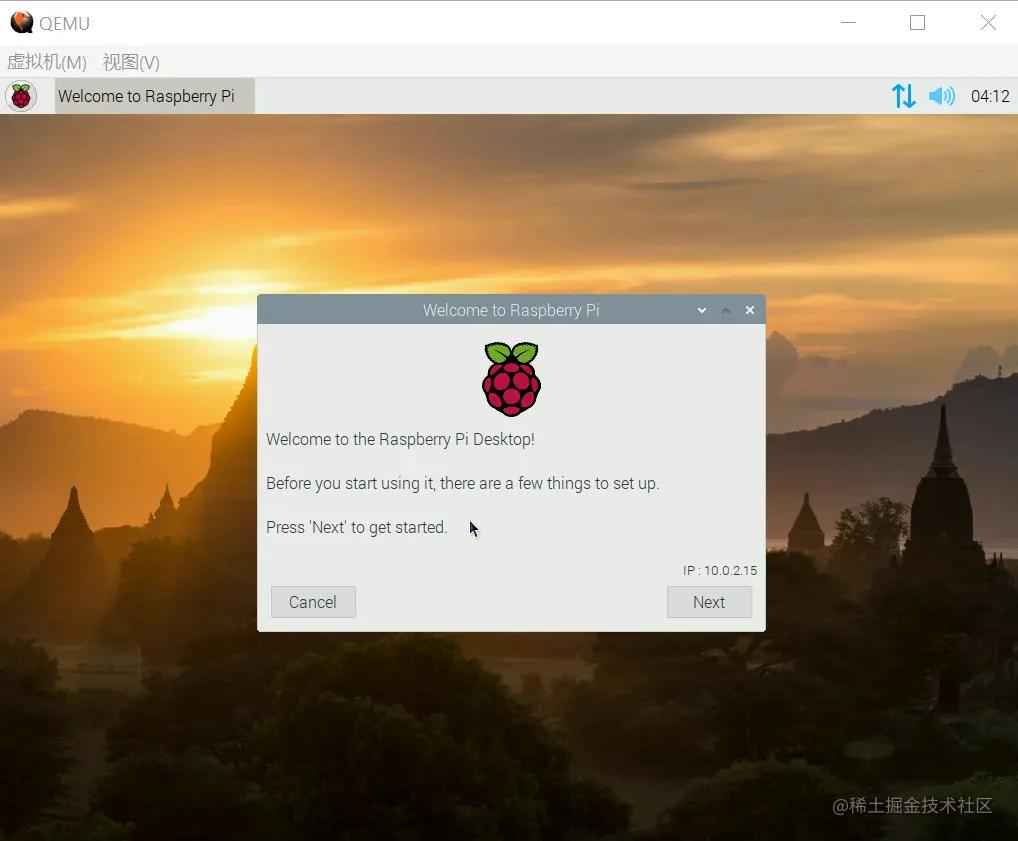
Task: Click 'Welcome to the Raspberry Pi Desktop!' text
Action: click(x=401, y=440)
